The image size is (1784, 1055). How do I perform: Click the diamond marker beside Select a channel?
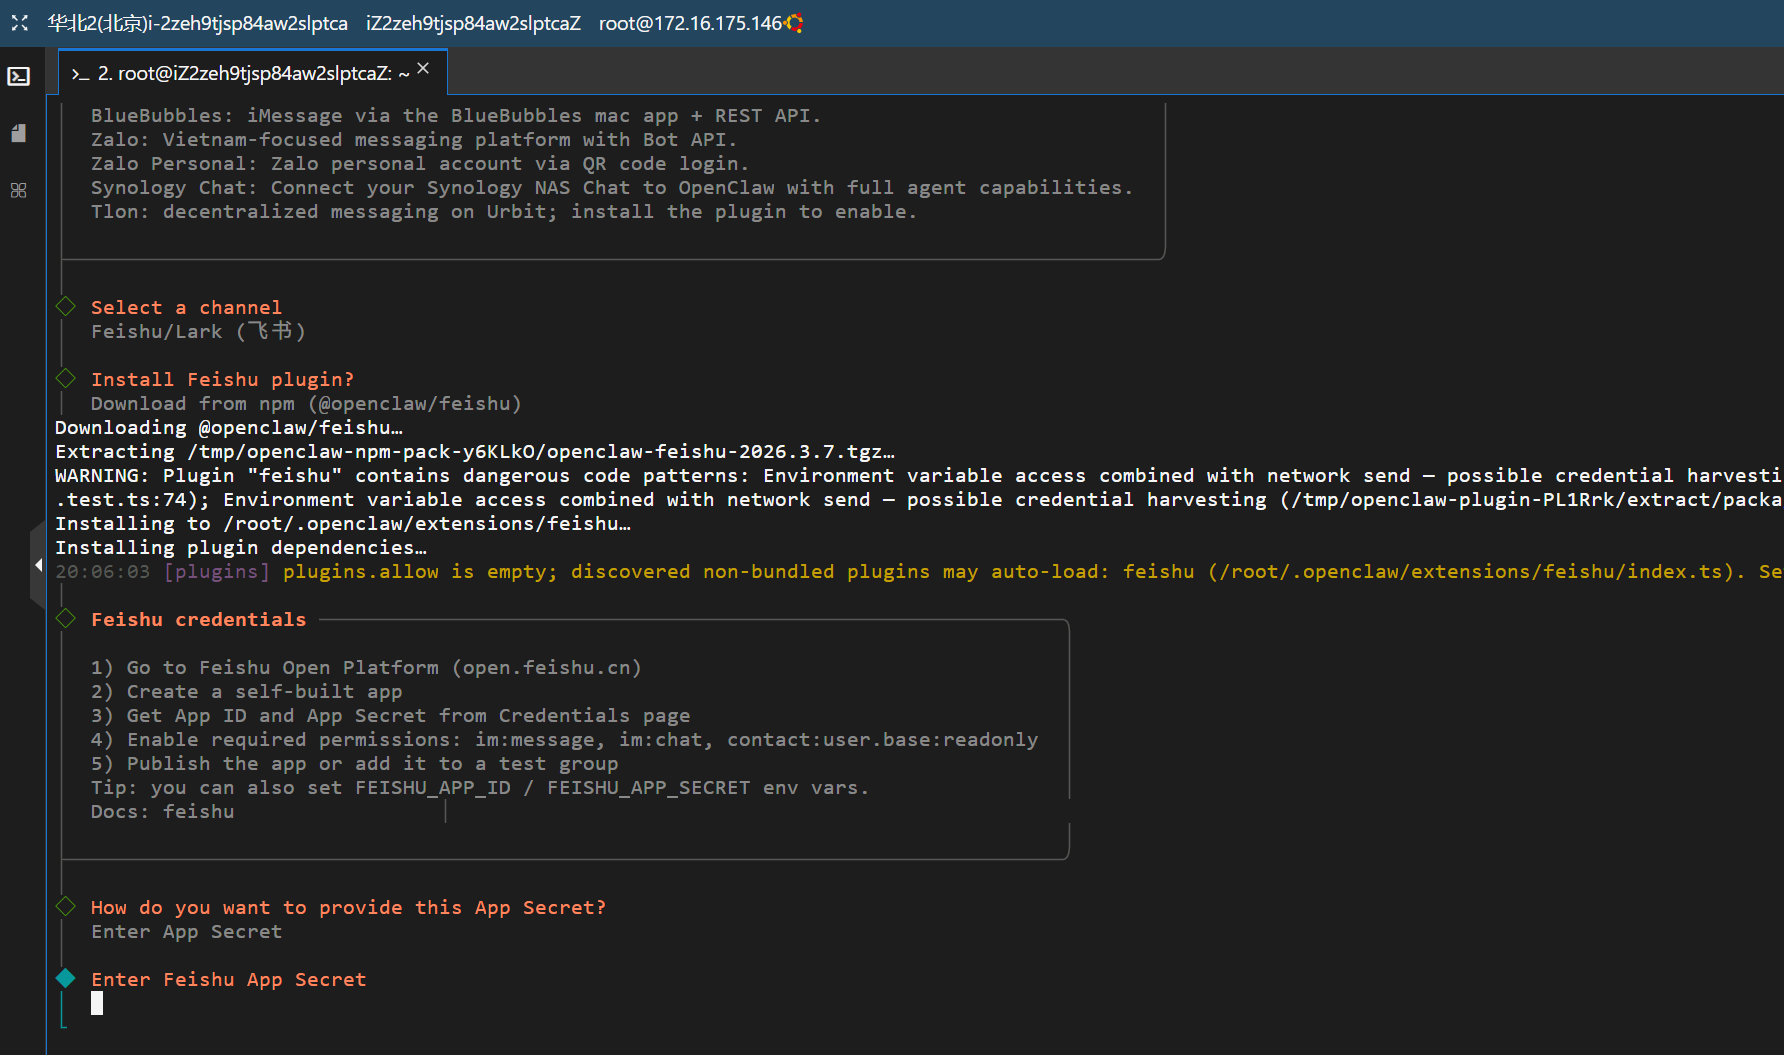pos(66,306)
